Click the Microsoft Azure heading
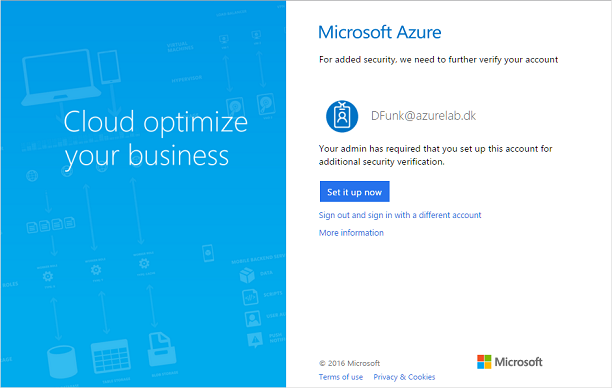This screenshot has height=388, width=612. click(379, 32)
